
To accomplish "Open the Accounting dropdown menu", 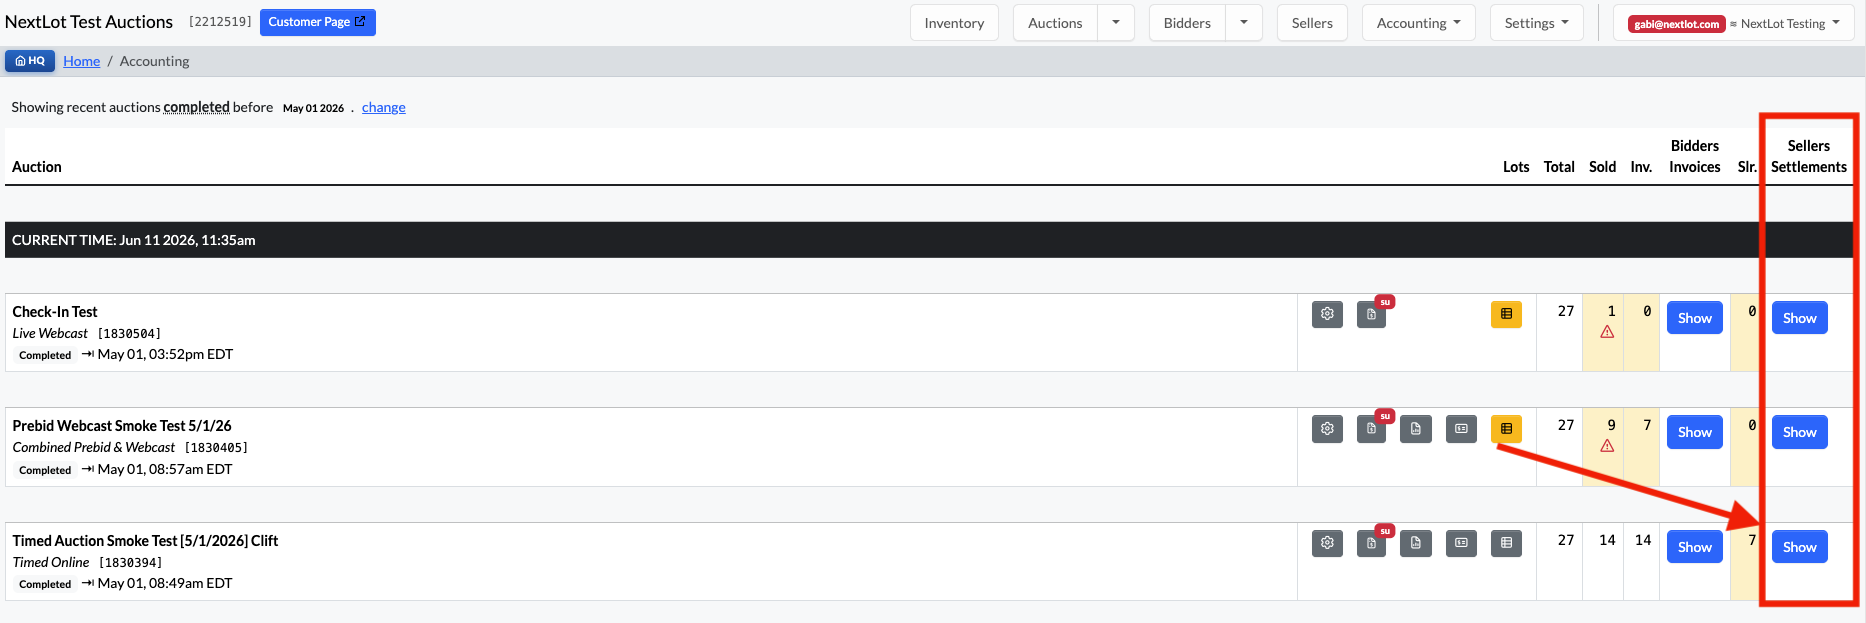I will point(1418,23).
